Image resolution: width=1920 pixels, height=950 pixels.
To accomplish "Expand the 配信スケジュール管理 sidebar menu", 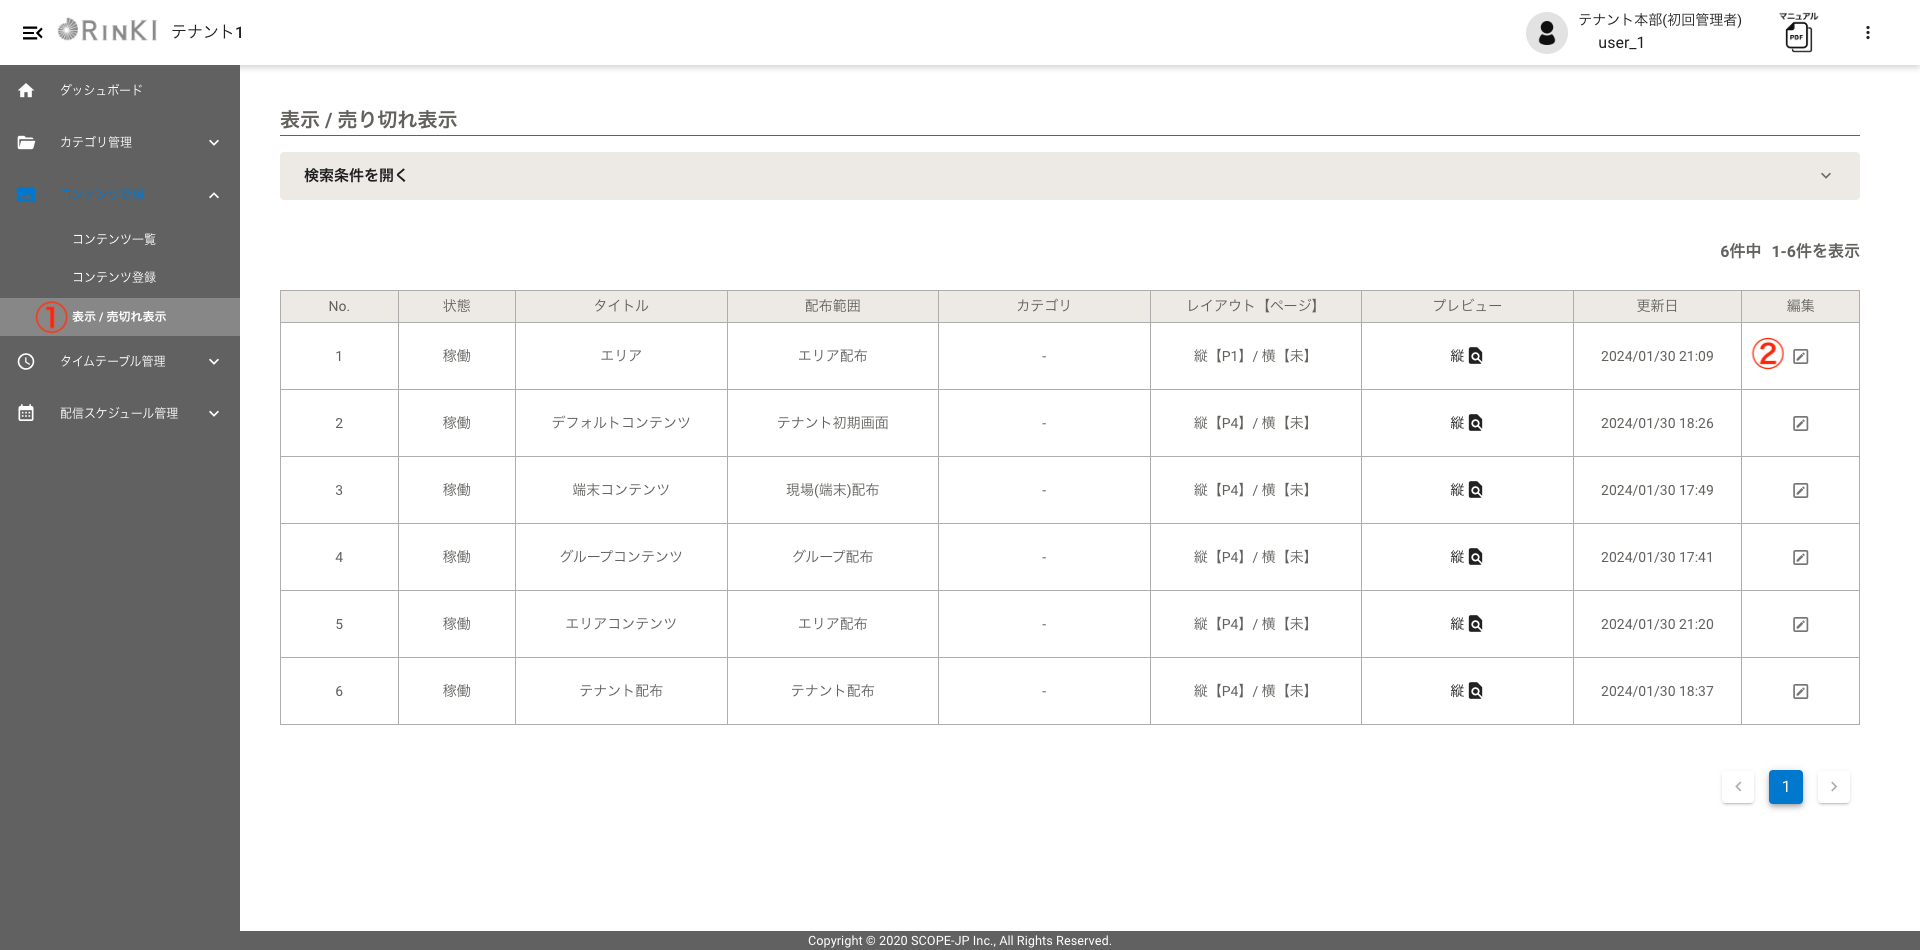I will click(x=120, y=414).
